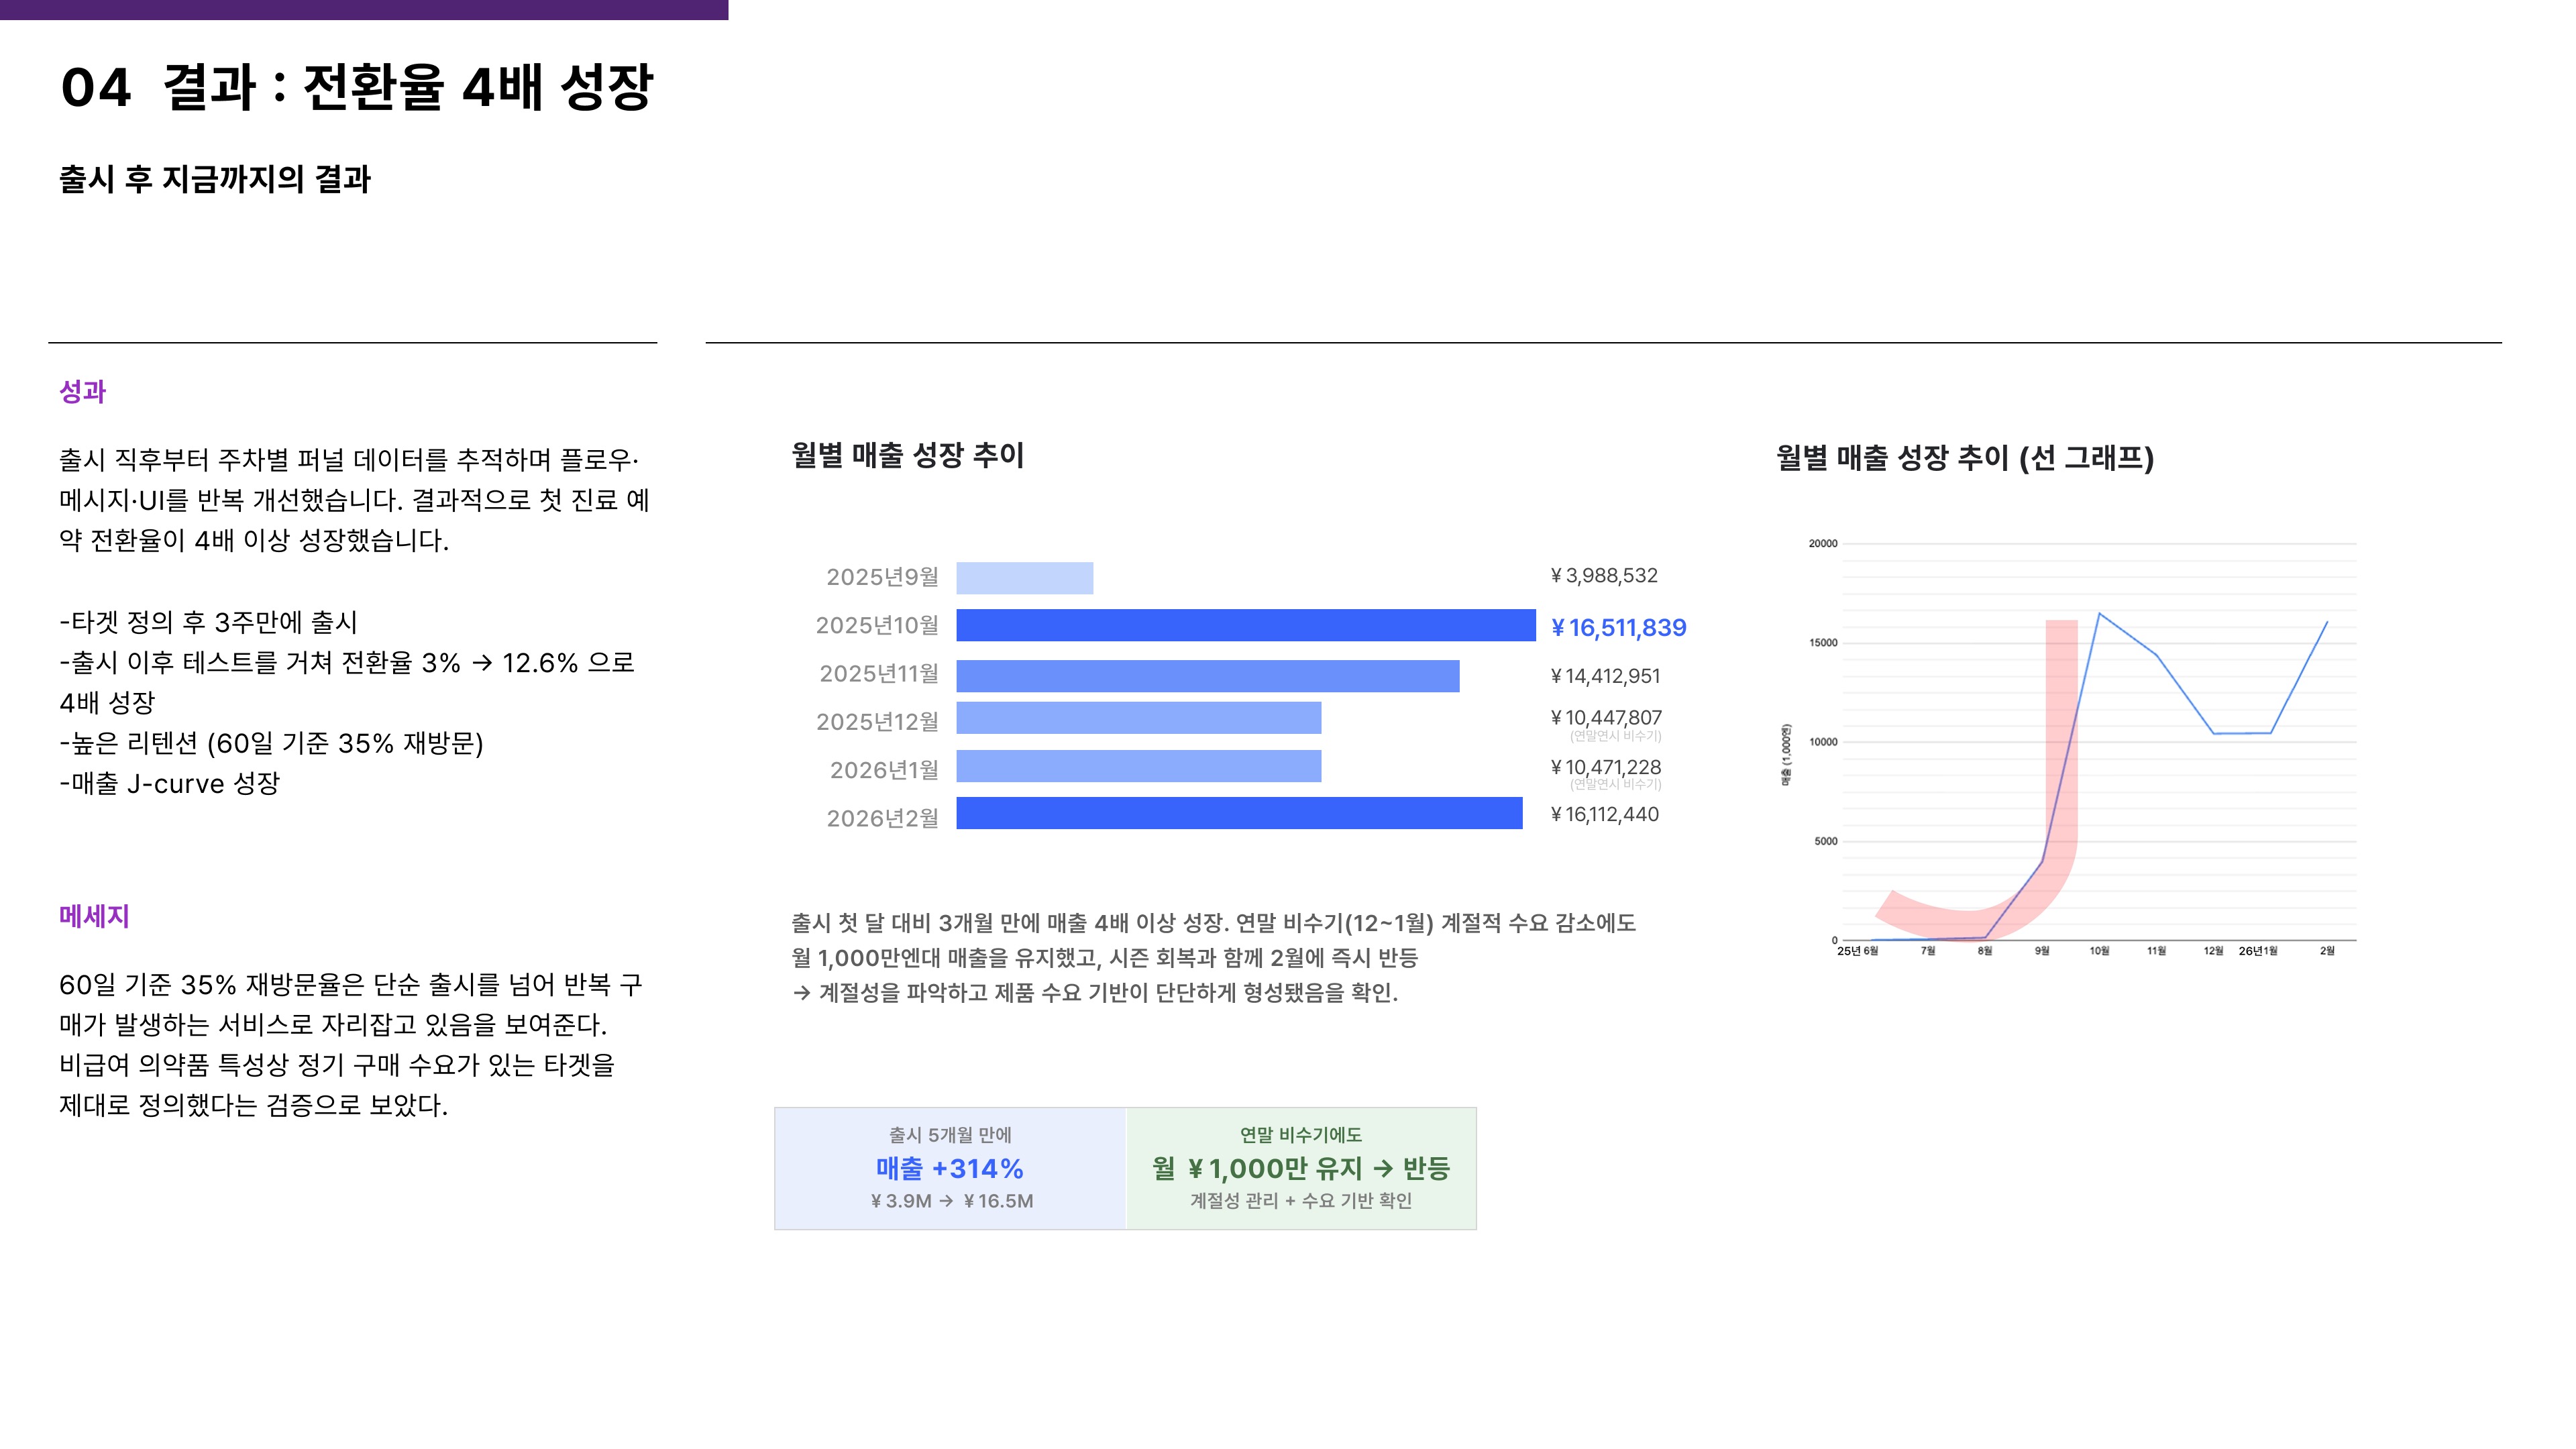The image size is (2576, 1449).
Task: Select the dark blue bar for 2026년2월
Action: pos(1239,813)
